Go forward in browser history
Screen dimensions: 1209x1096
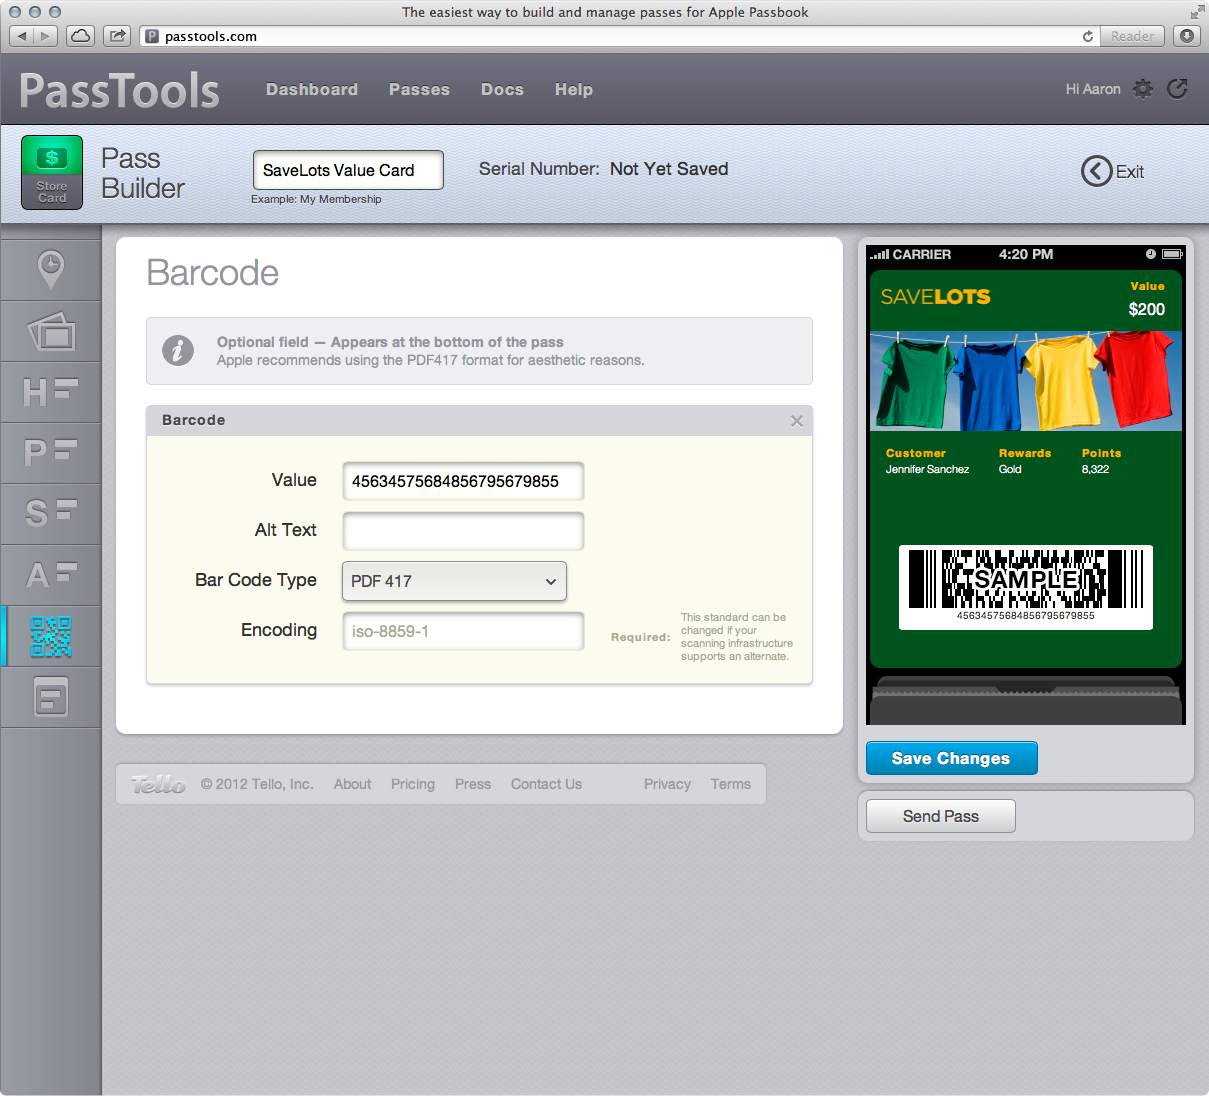click(46, 36)
